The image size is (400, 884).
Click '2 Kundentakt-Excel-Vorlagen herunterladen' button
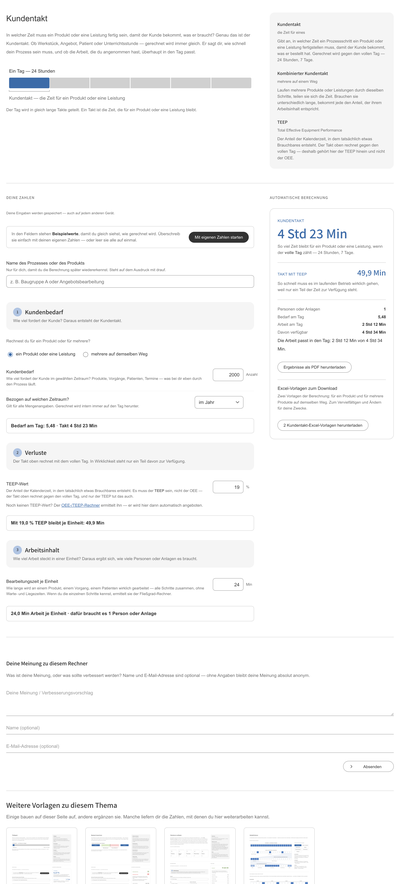pos(323,425)
